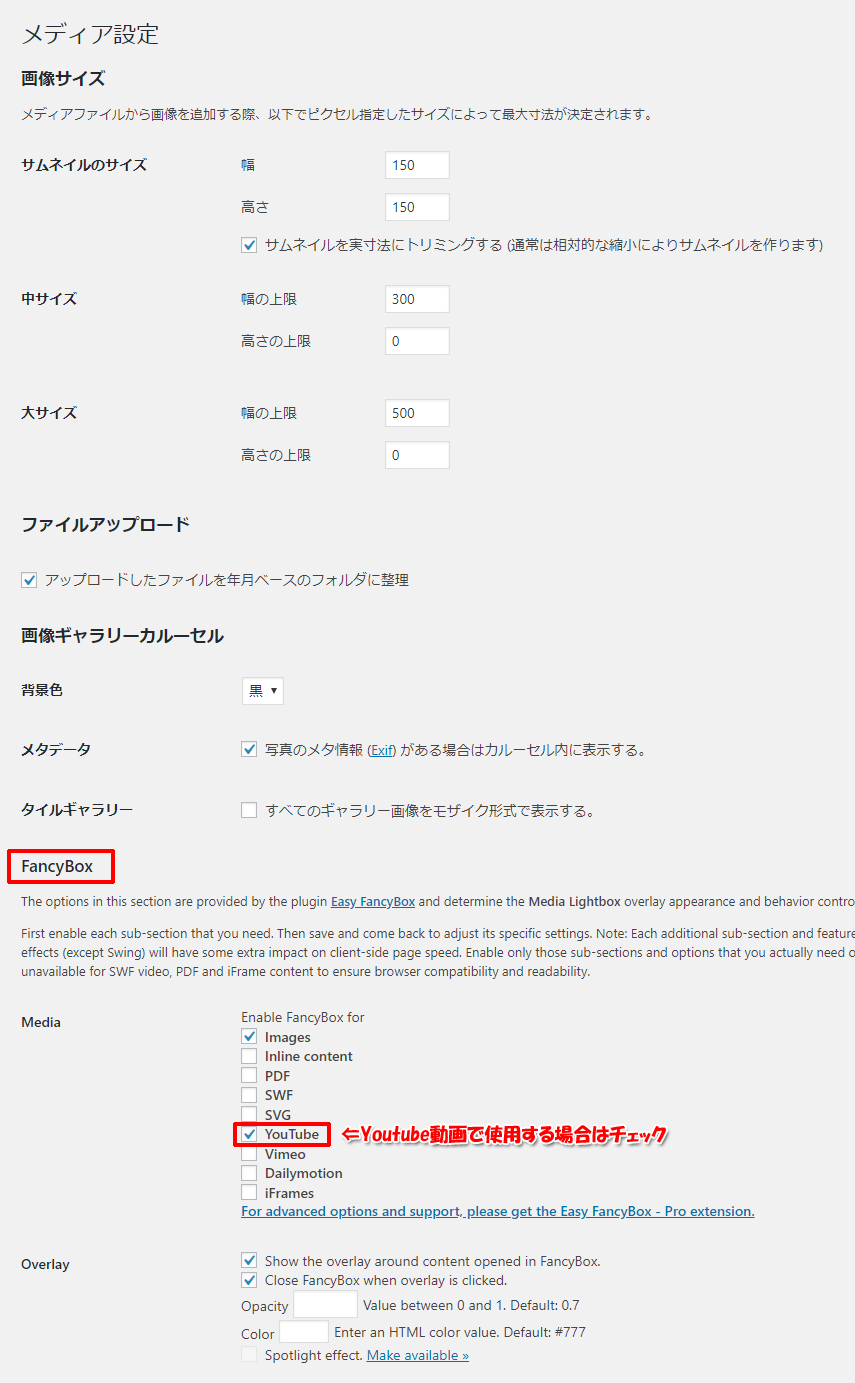Enable FancyBox for Inline content
The height and width of the screenshot is (1383, 855).
coord(248,1056)
